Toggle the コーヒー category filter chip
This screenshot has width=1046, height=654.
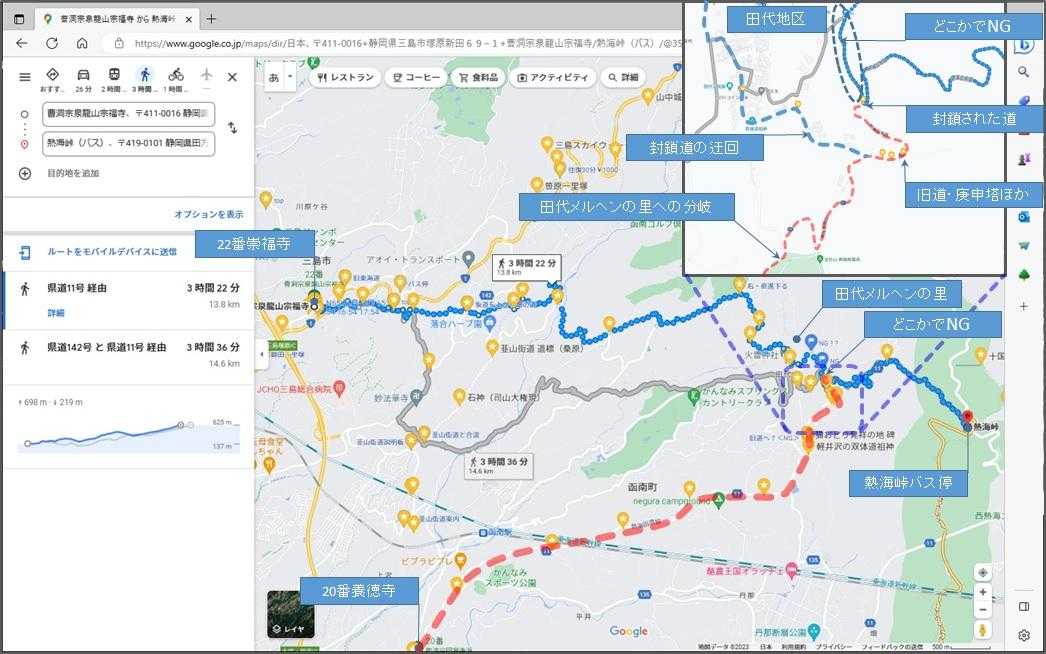417,77
